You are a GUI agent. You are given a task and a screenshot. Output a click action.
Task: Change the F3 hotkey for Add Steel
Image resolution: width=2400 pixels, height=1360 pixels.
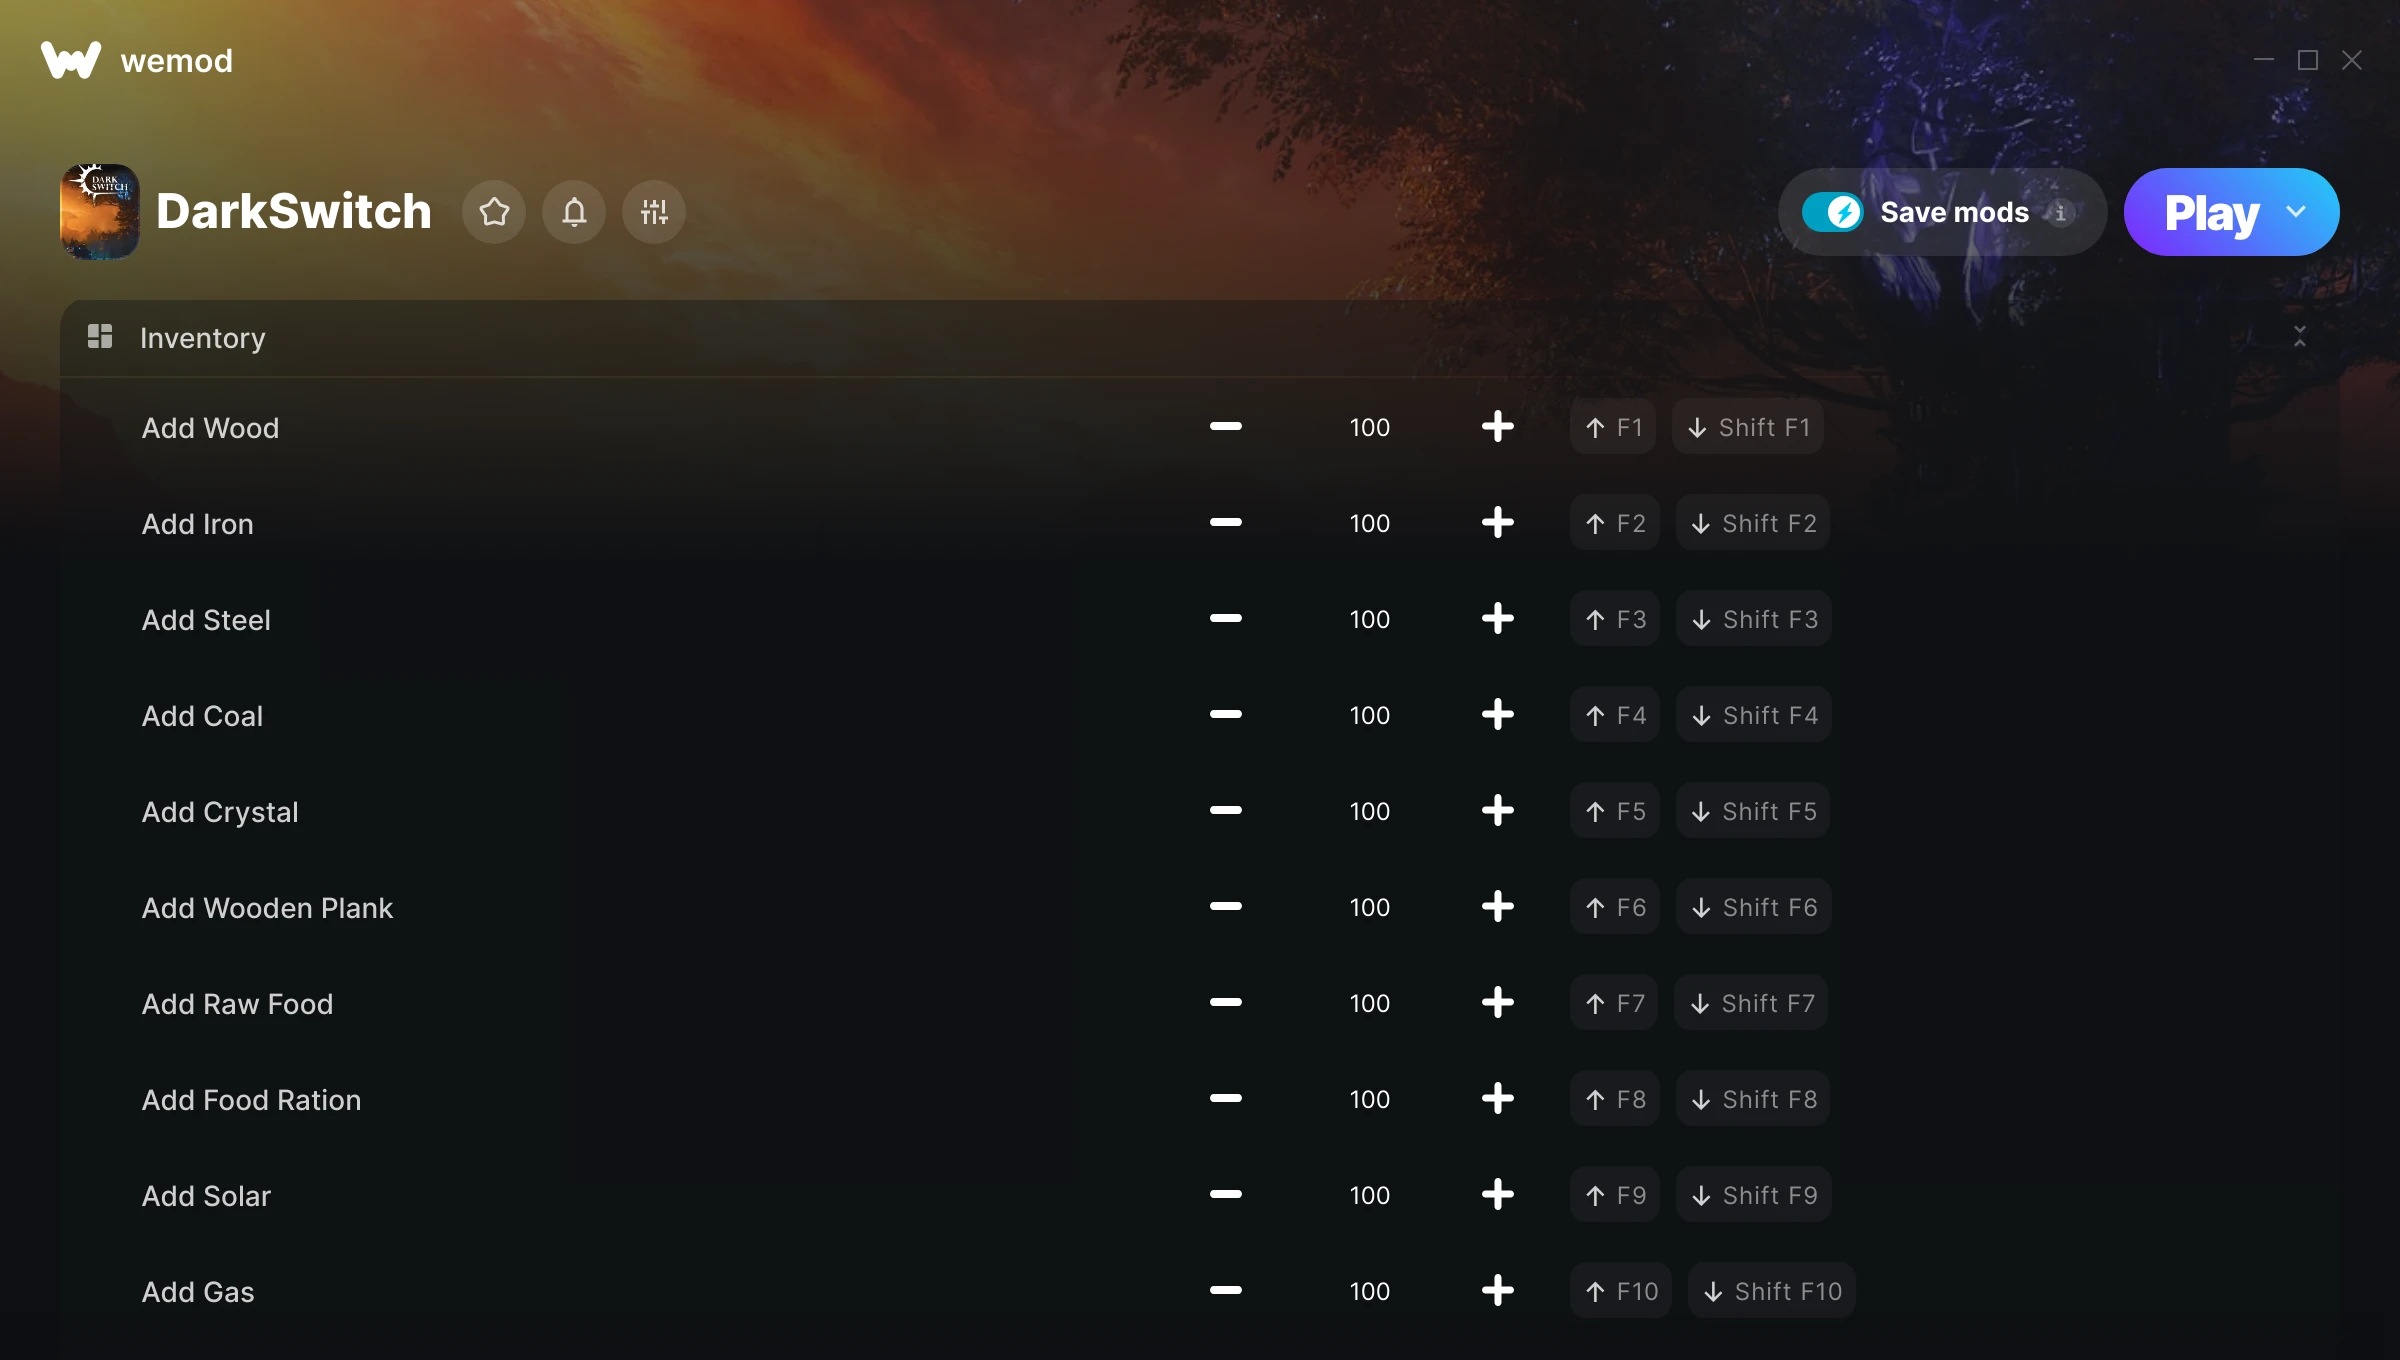coord(1615,619)
